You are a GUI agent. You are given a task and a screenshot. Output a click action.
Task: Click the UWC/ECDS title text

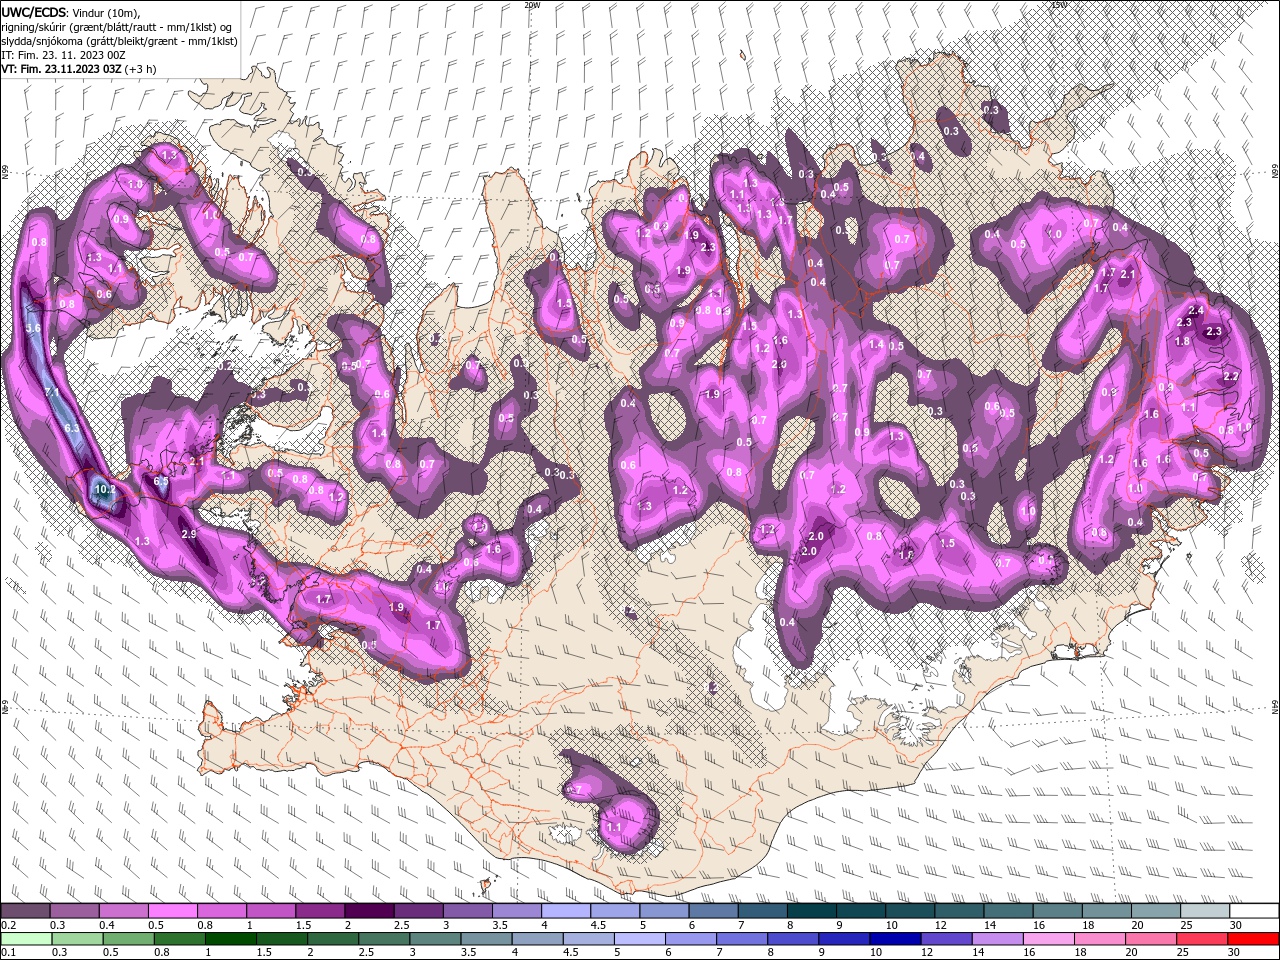tap(34, 12)
